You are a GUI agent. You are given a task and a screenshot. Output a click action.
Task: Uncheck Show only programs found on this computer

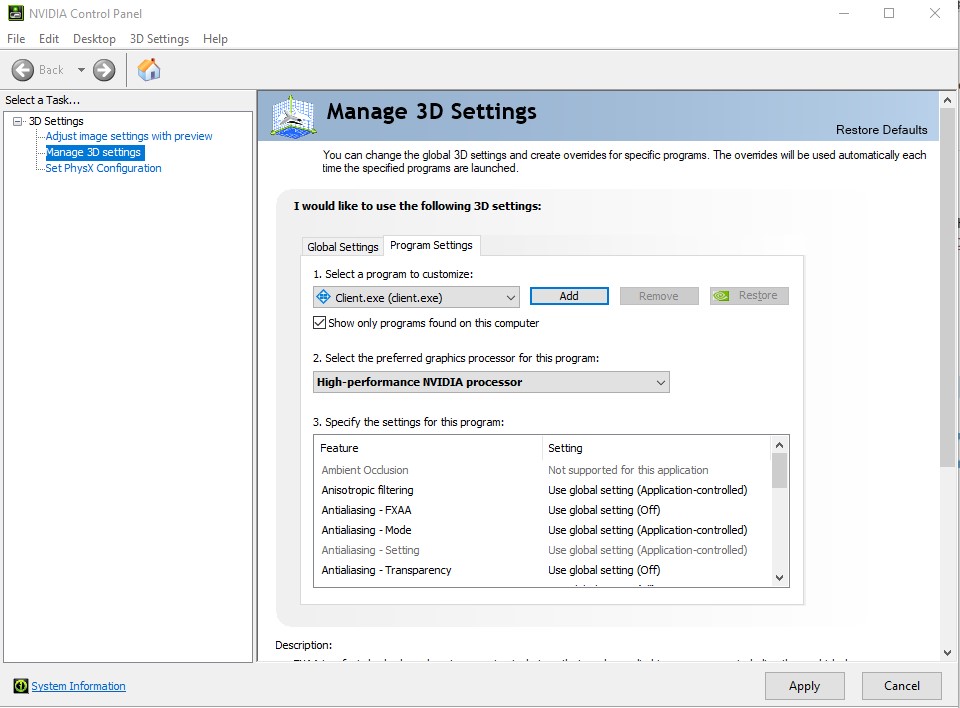click(320, 322)
